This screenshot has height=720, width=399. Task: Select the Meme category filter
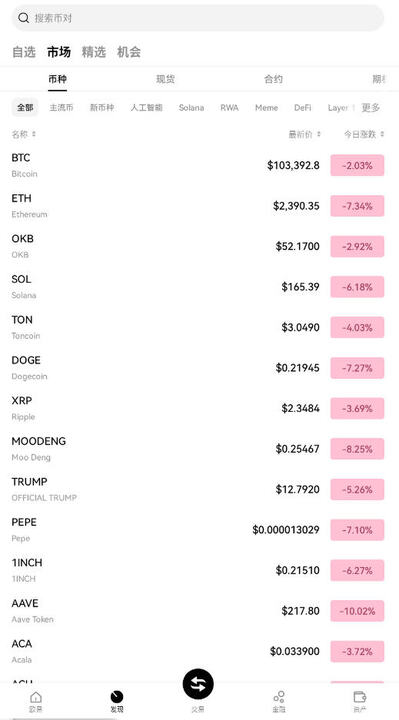click(266, 107)
